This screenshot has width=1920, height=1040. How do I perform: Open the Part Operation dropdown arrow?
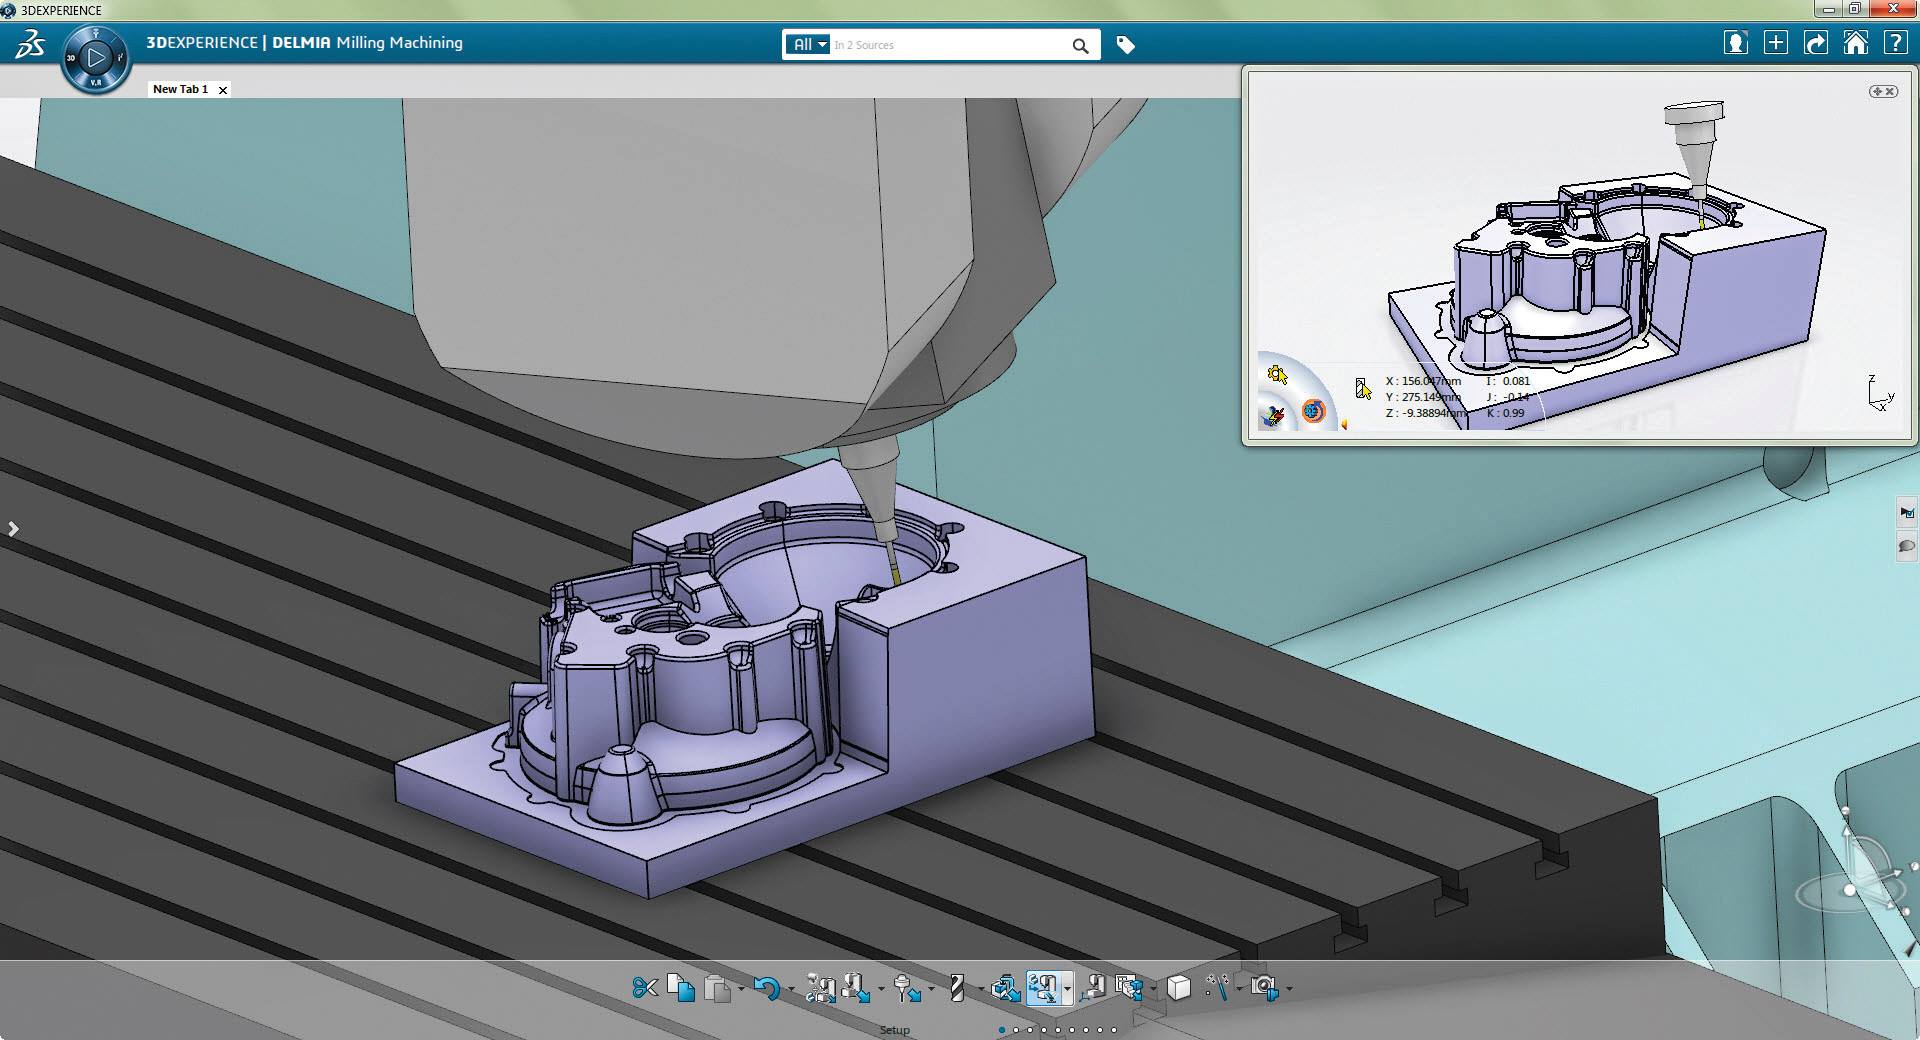(x=880, y=989)
